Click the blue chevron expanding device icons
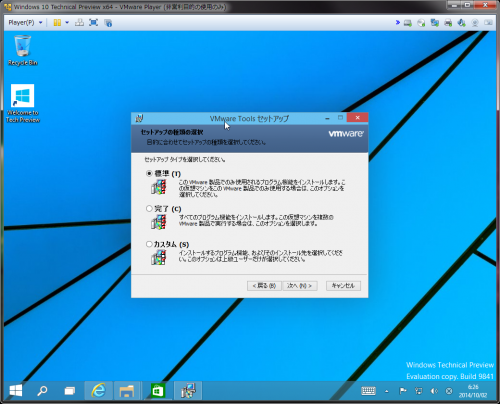The height and width of the screenshot is (404, 500). (x=398, y=23)
